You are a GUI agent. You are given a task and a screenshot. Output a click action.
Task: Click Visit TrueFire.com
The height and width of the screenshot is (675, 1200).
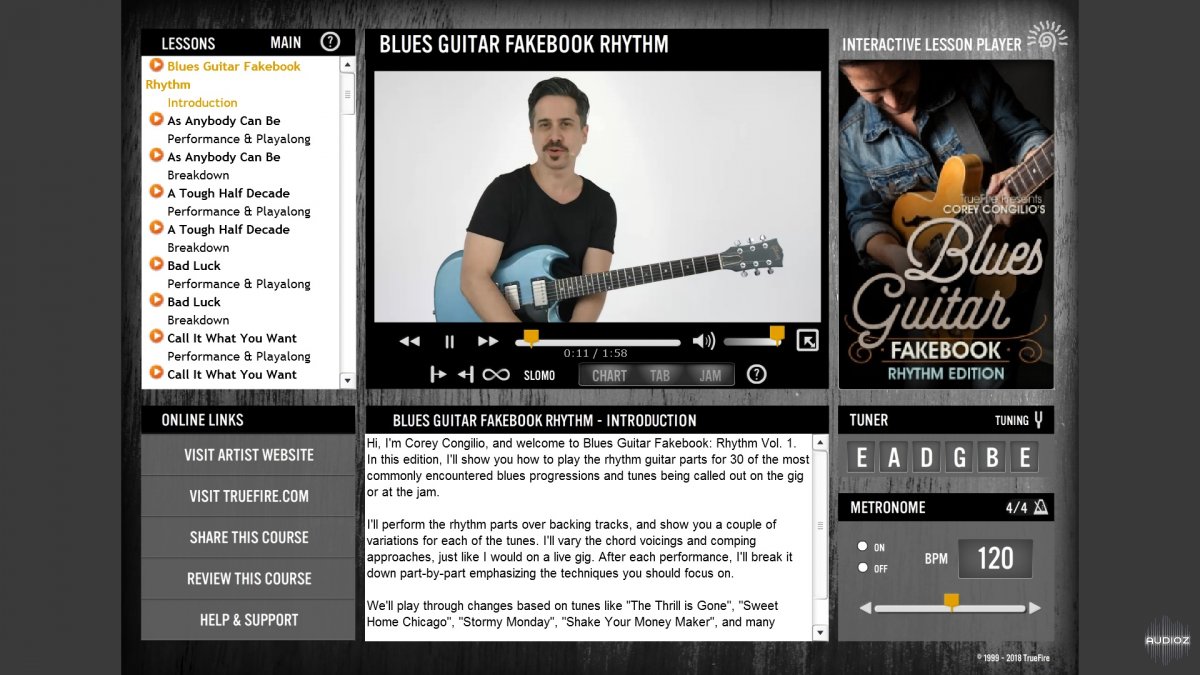tap(248, 496)
